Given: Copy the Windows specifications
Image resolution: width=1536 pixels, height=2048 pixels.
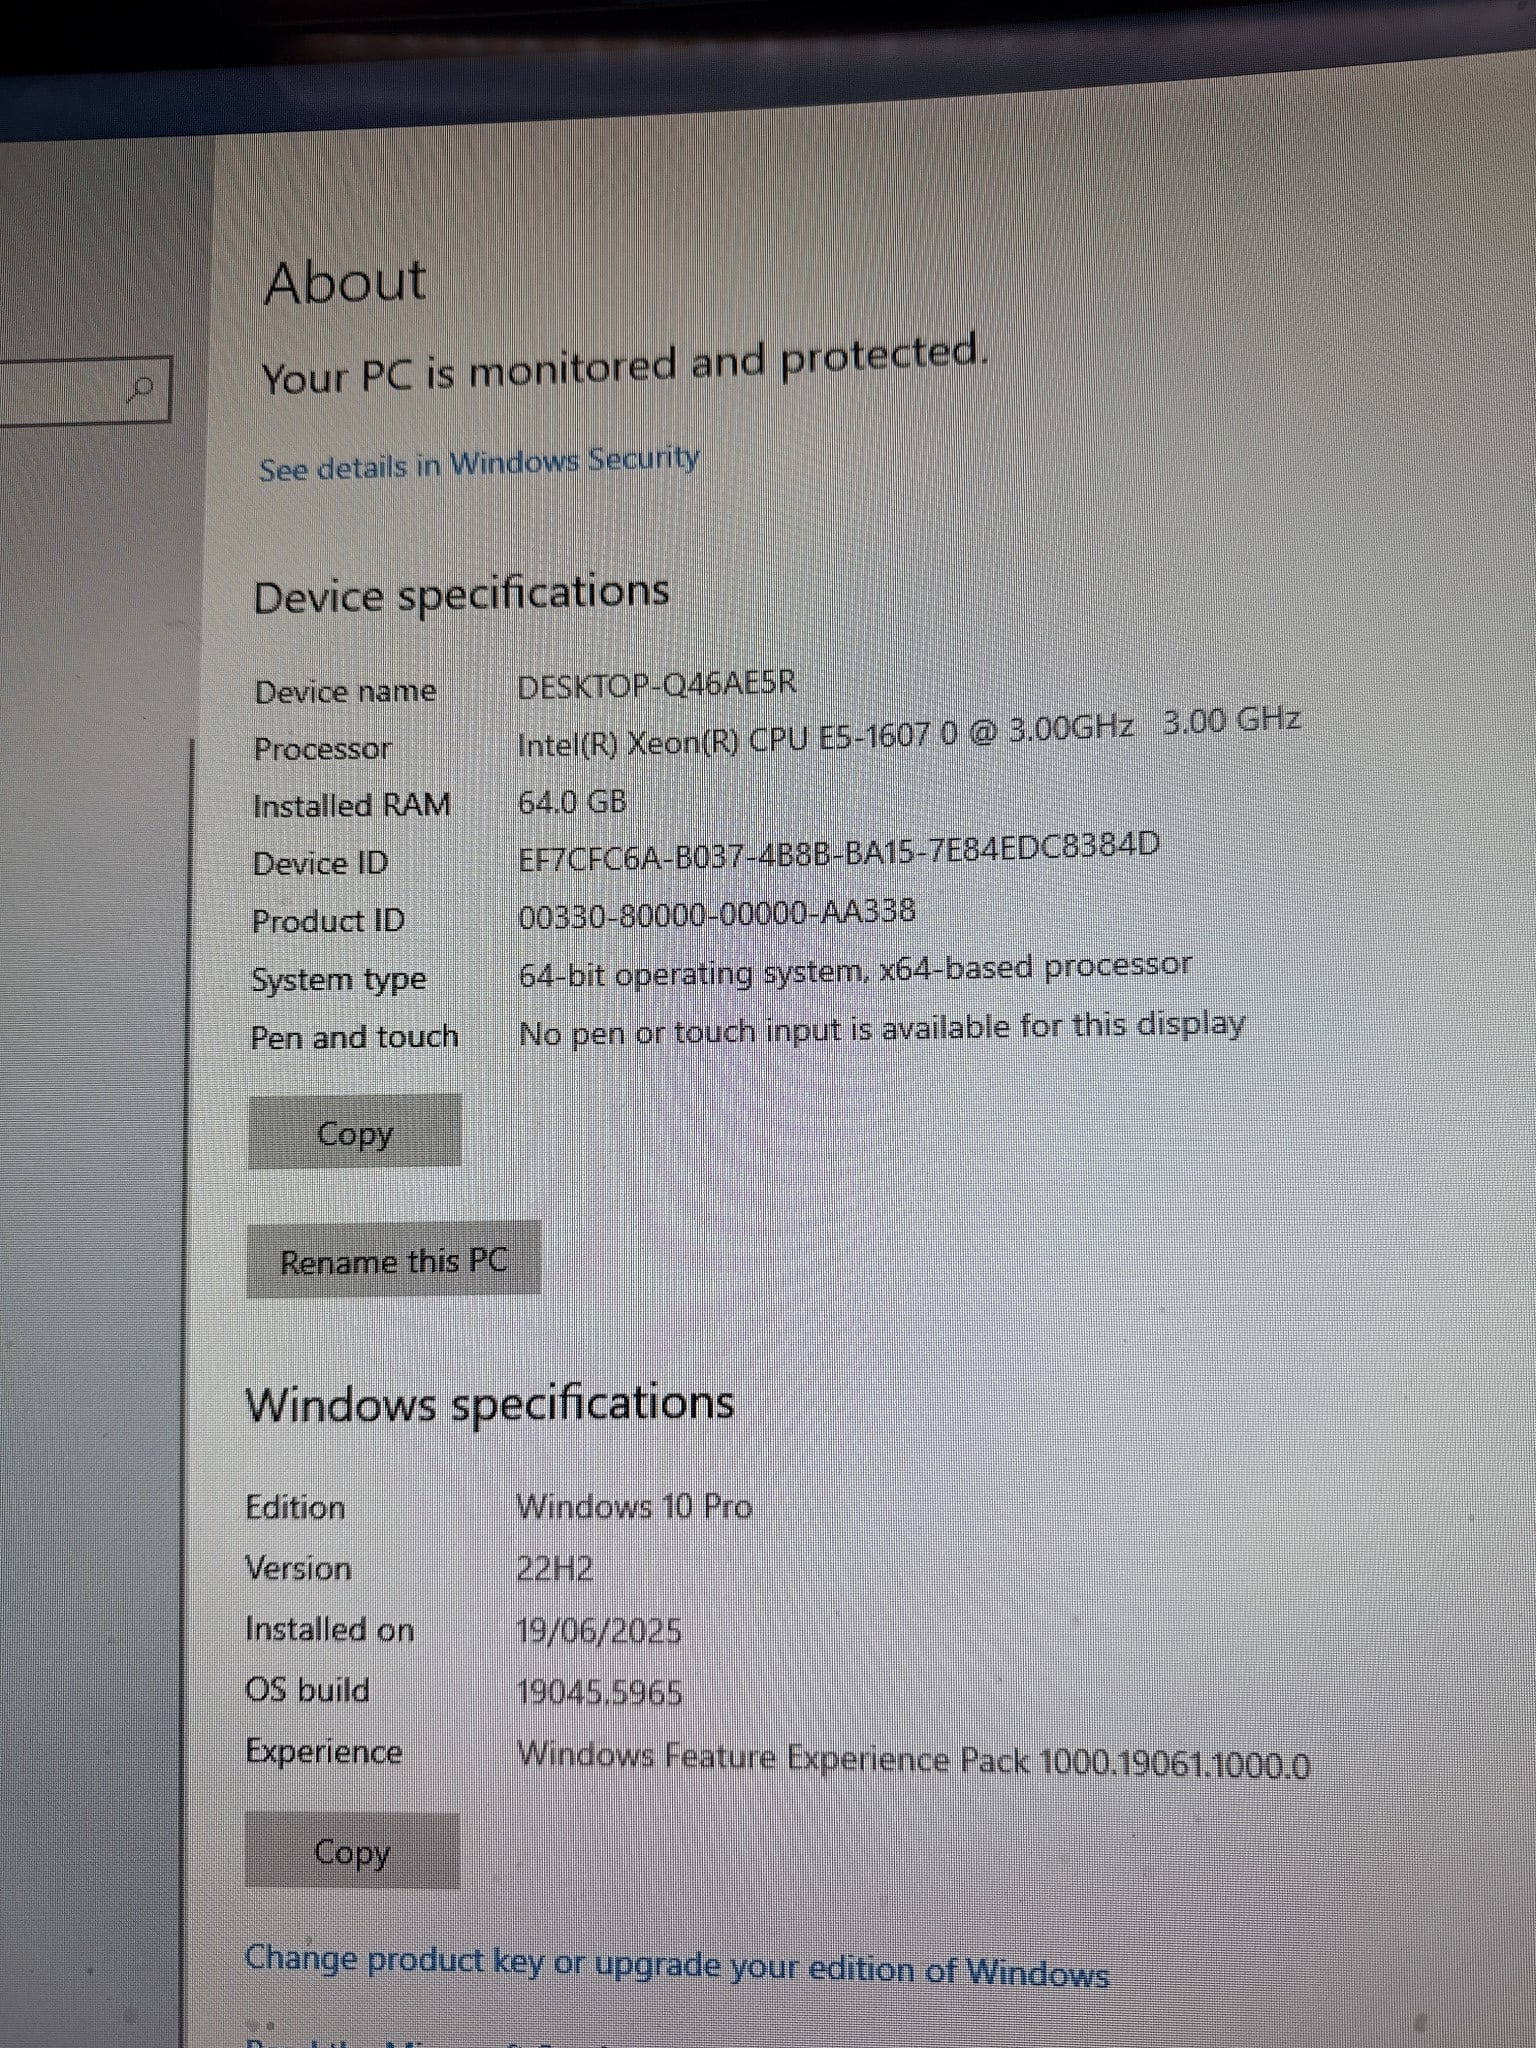Looking at the screenshot, I should pyautogui.click(x=352, y=1851).
